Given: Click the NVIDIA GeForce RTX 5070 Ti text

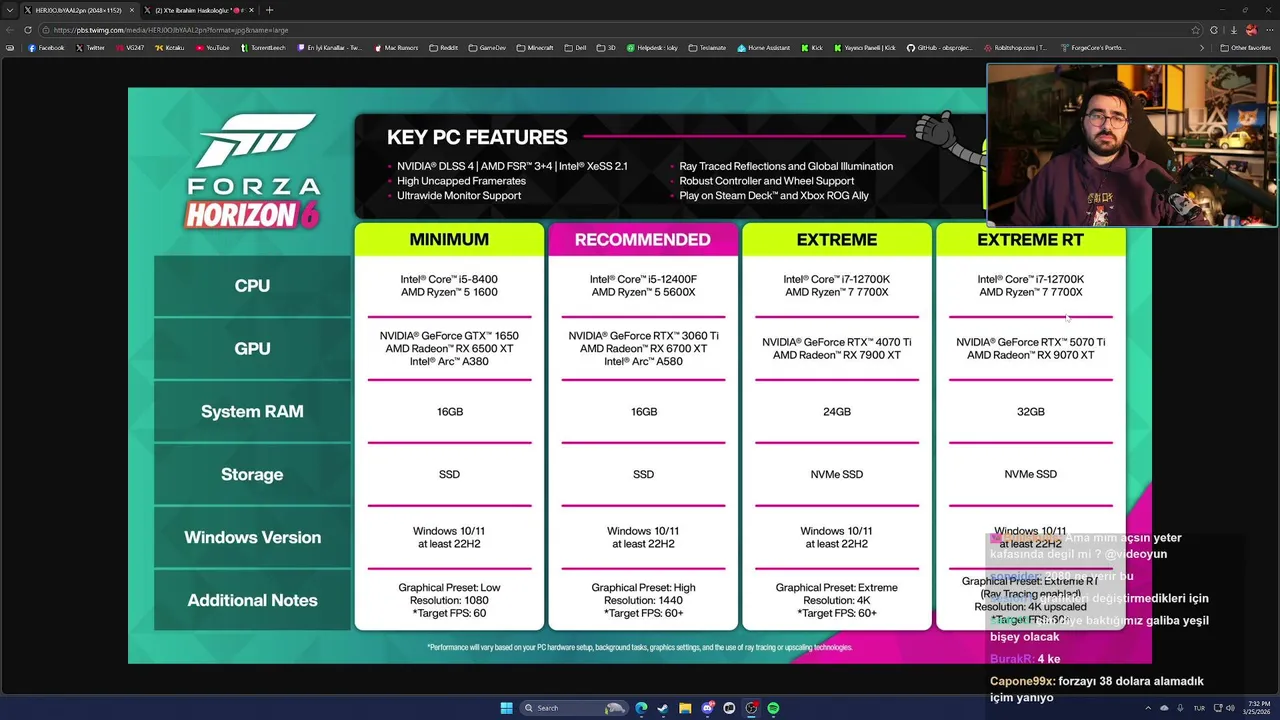Looking at the screenshot, I should pyautogui.click(x=1031, y=342).
